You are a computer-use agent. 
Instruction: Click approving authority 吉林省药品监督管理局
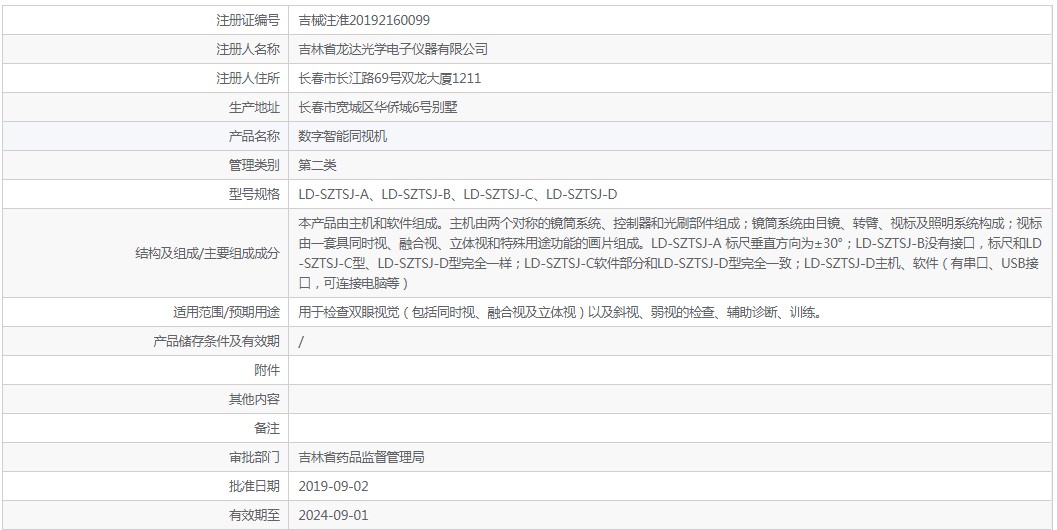coord(361,457)
